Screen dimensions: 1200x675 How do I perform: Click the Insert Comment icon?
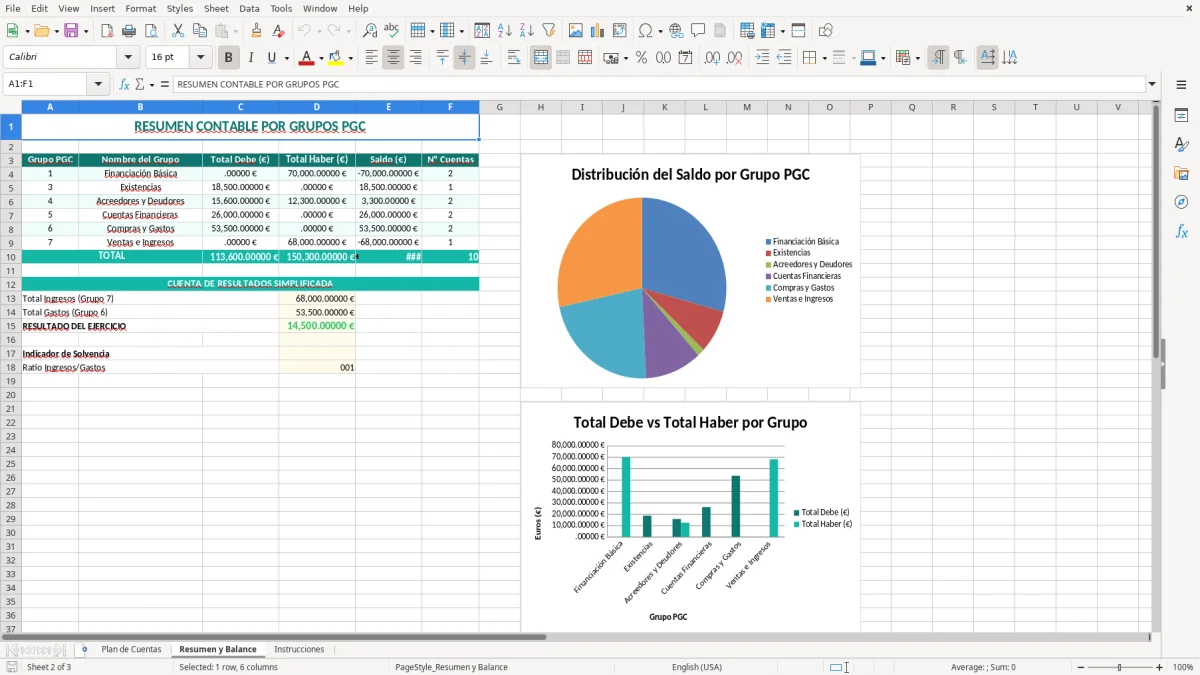tap(698, 31)
